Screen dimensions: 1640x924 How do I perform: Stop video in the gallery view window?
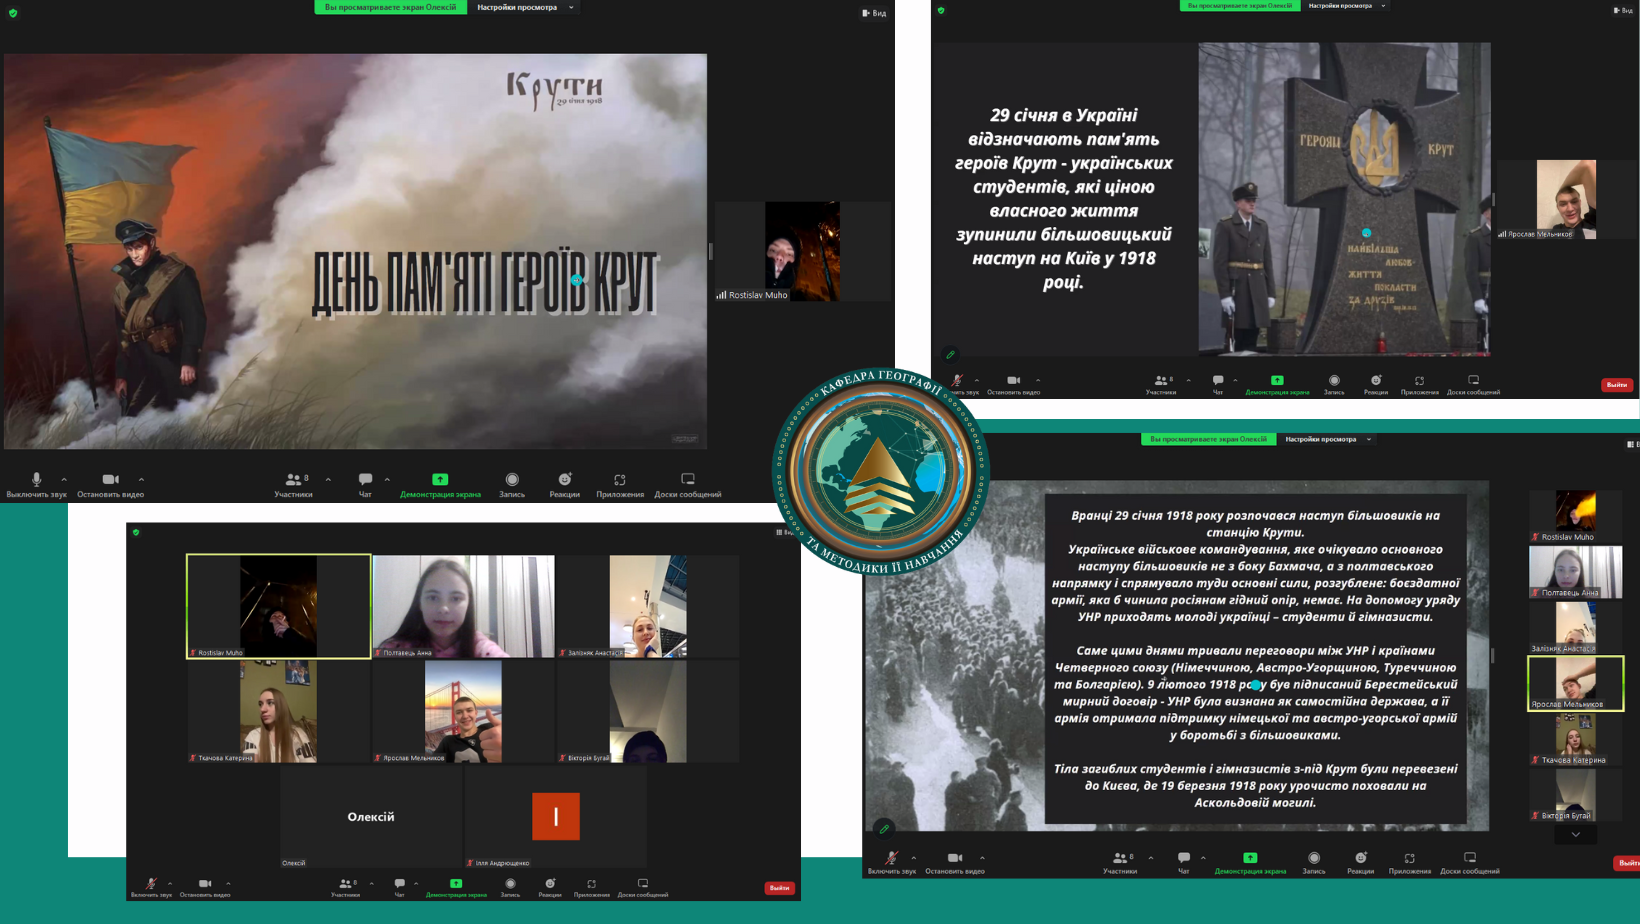point(205,887)
